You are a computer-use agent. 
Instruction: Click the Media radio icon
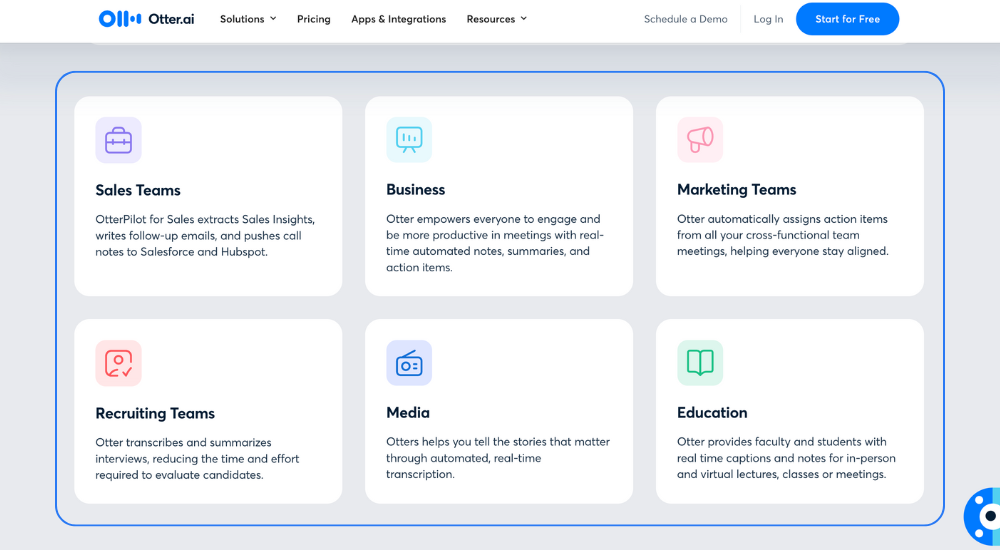(409, 363)
